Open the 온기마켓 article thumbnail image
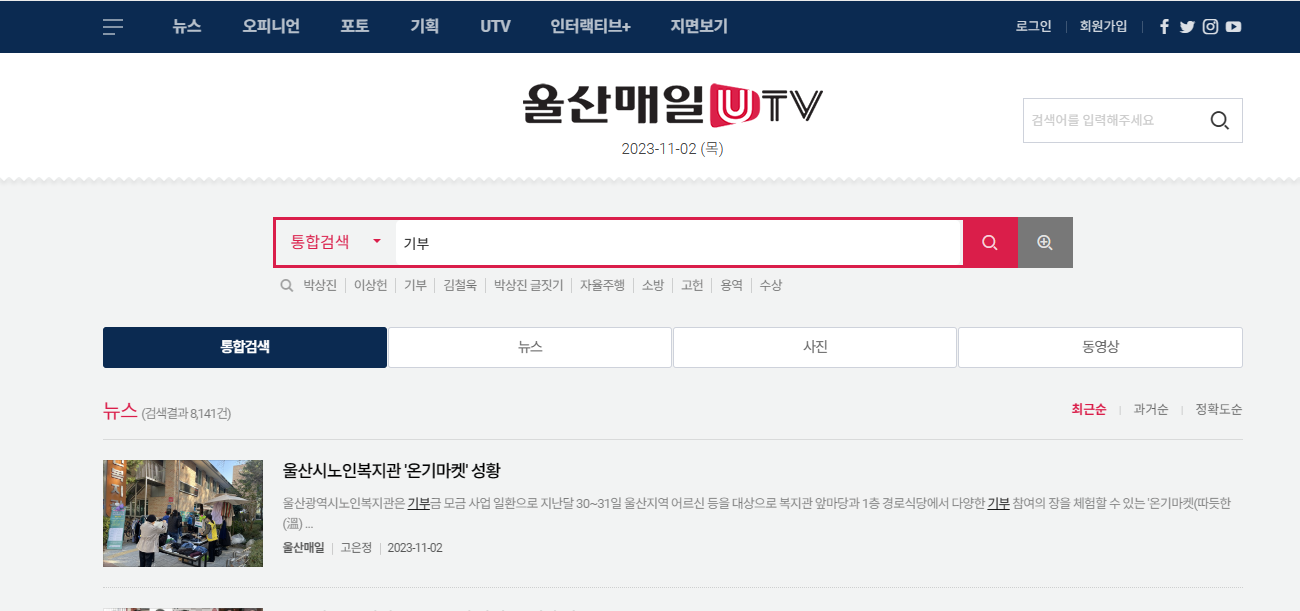 (x=183, y=514)
